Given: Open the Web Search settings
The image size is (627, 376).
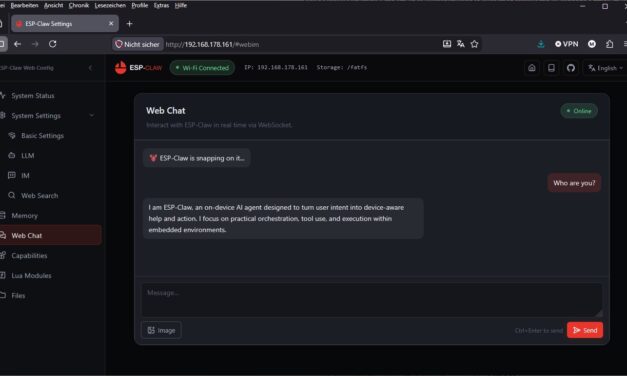Looking at the screenshot, I should point(40,196).
